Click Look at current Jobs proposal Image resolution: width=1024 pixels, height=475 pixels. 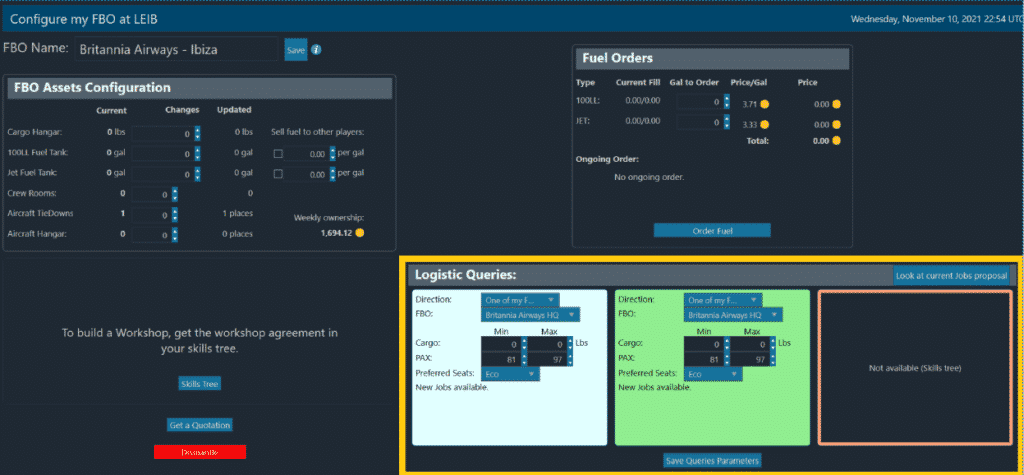click(x=952, y=276)
